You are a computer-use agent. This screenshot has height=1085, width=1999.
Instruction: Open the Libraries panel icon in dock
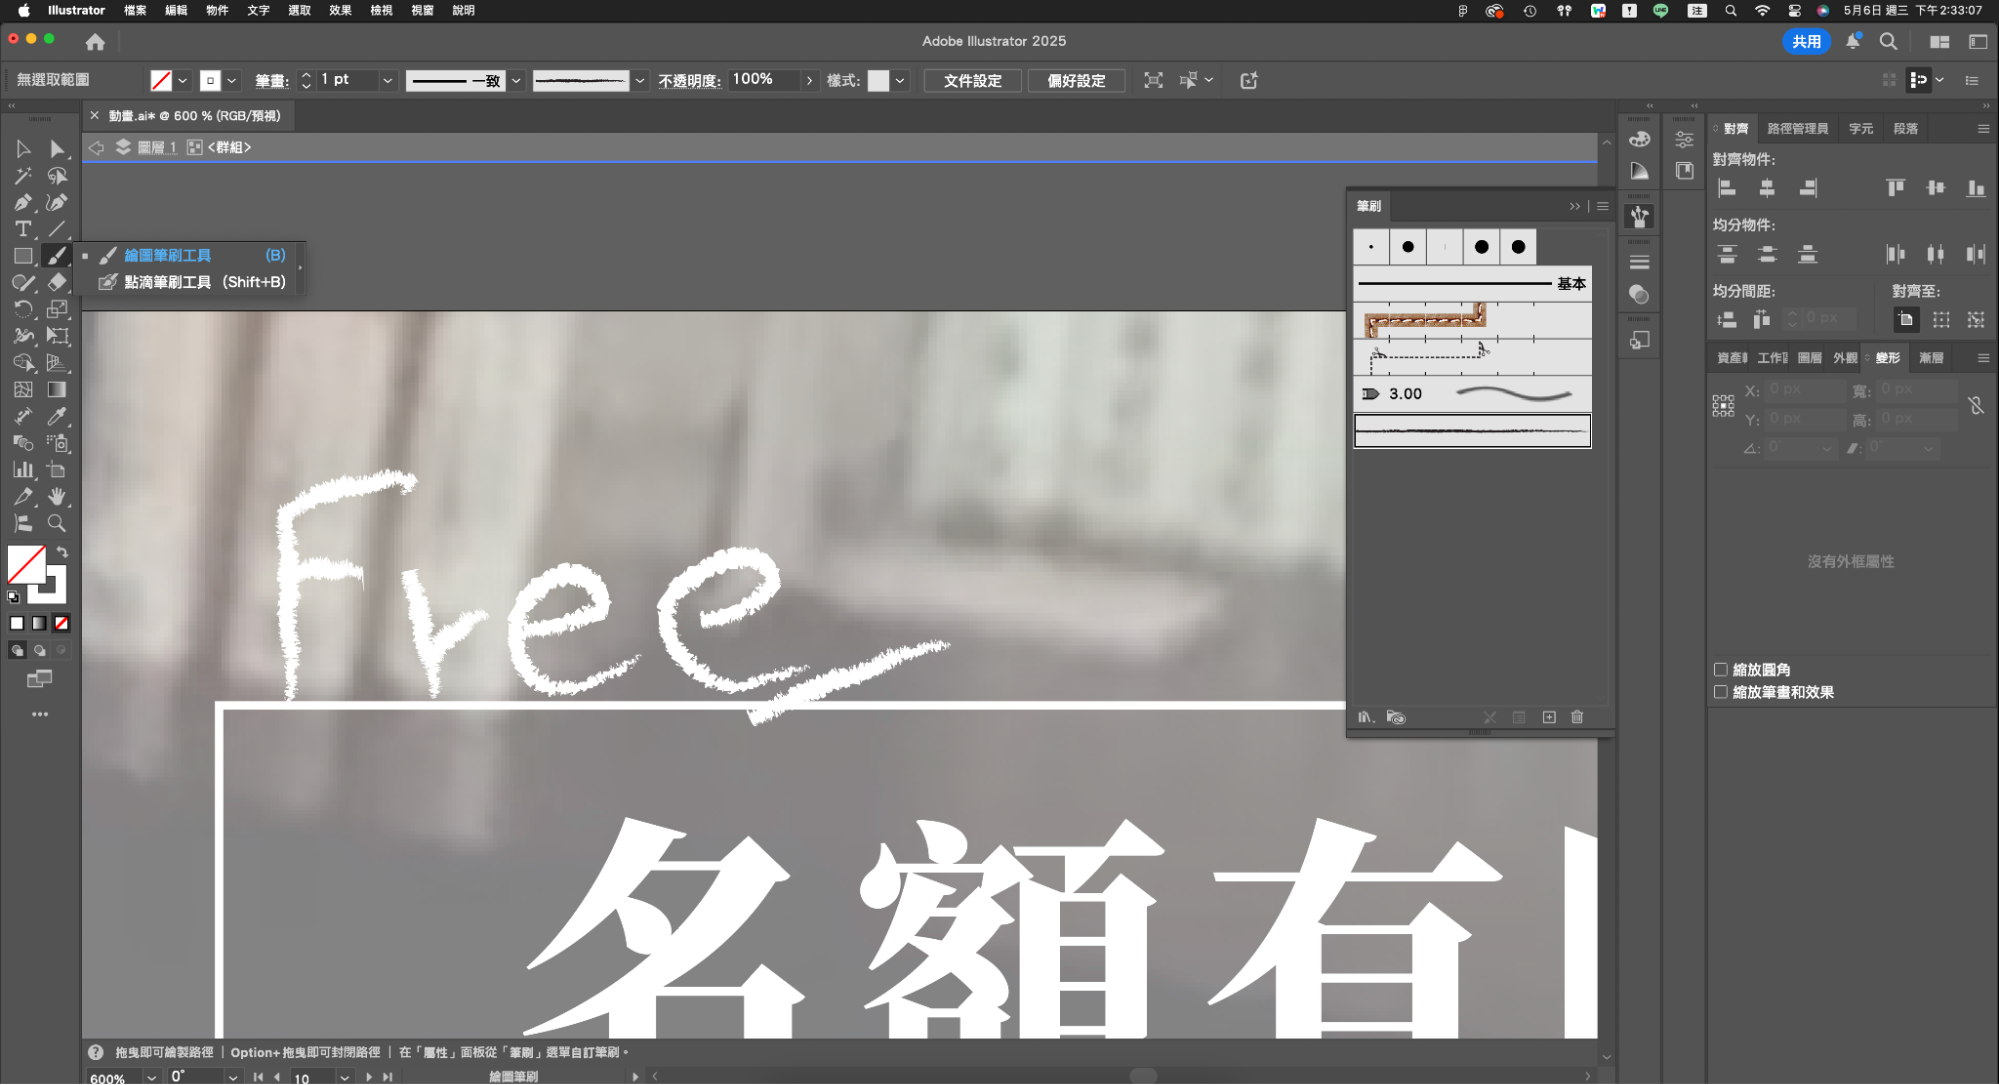1684,171
